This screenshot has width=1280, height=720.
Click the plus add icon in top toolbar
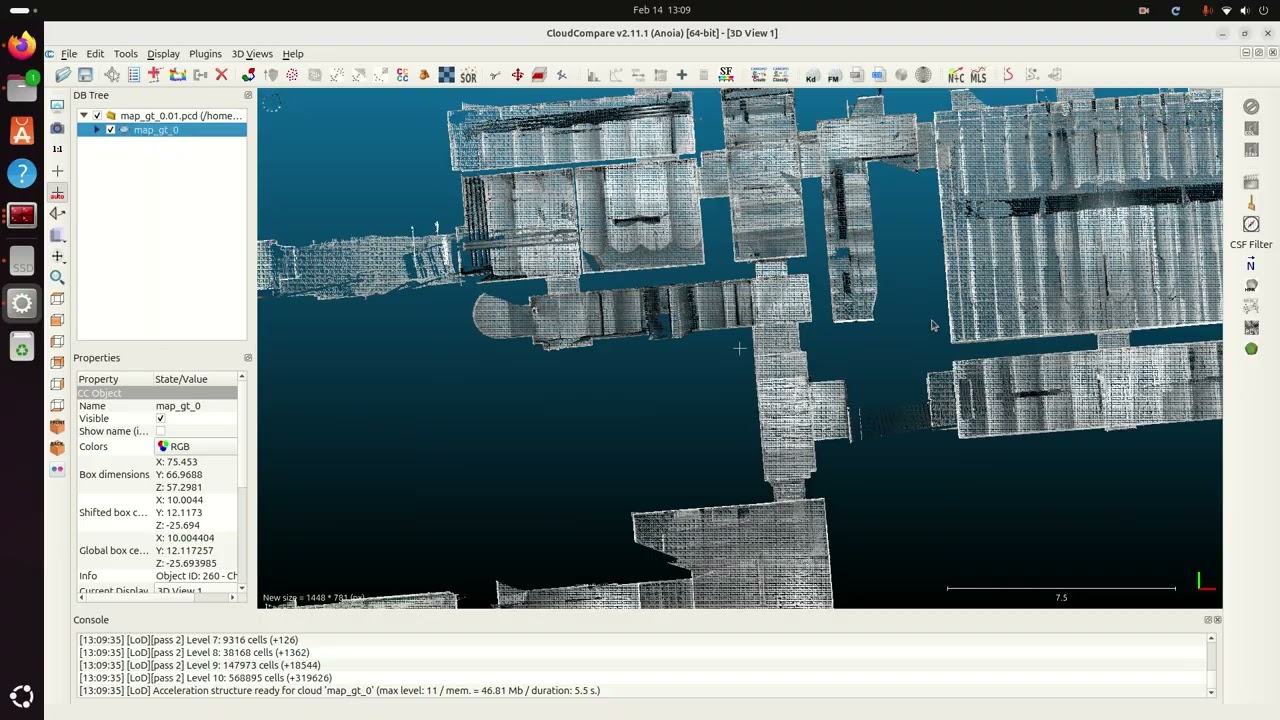pyautogui.click(x=682, y=75)
